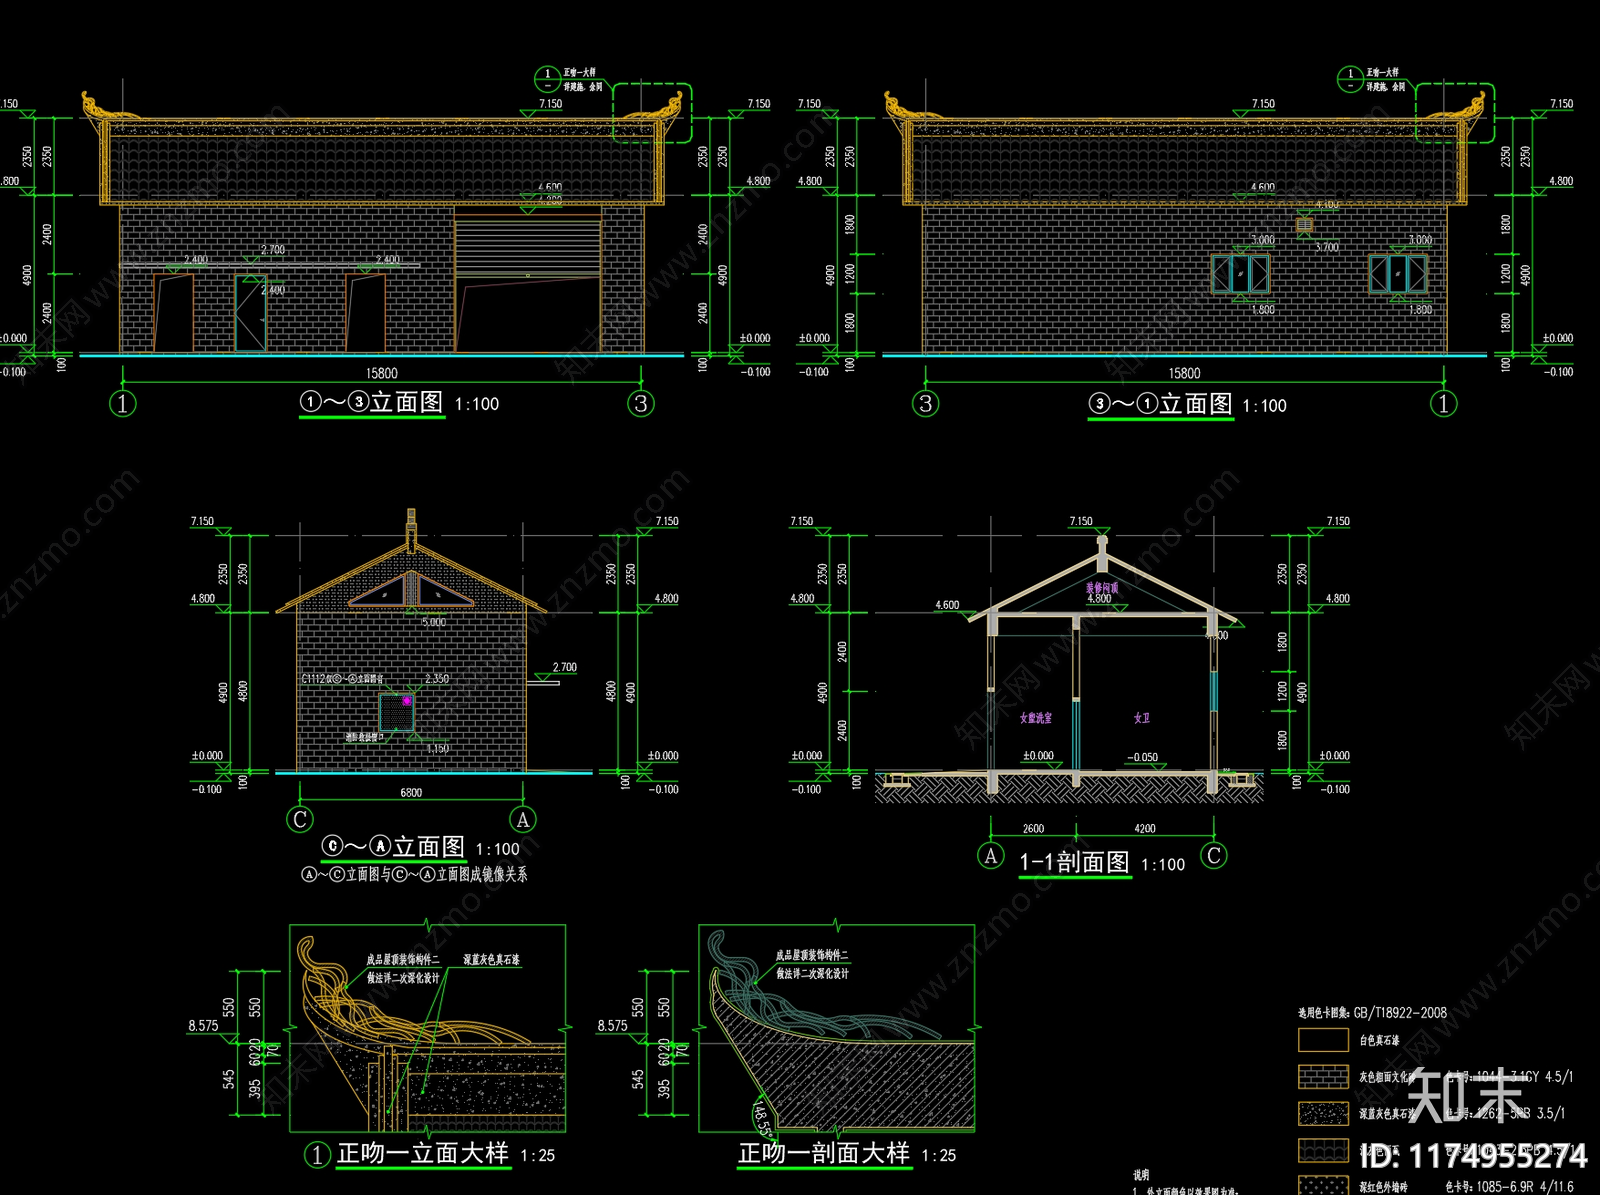Click the 2600 dimension in section

coord(1033,828)
